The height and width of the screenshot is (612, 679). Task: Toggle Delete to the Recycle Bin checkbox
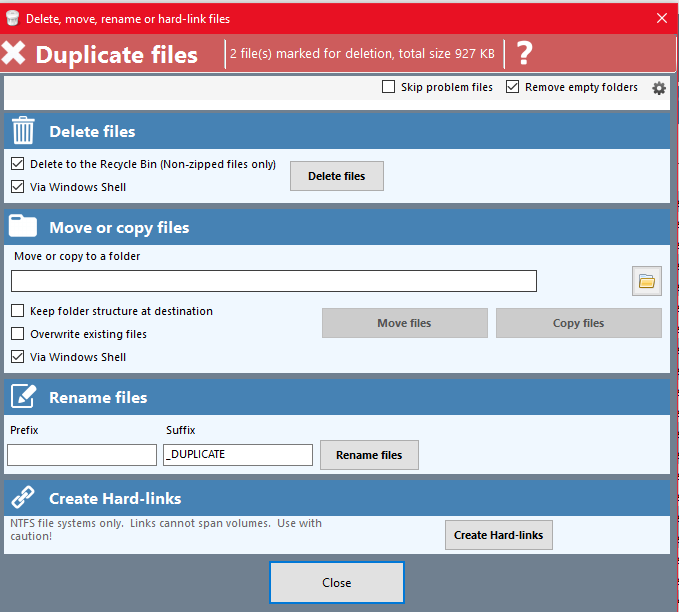point(17,164)
